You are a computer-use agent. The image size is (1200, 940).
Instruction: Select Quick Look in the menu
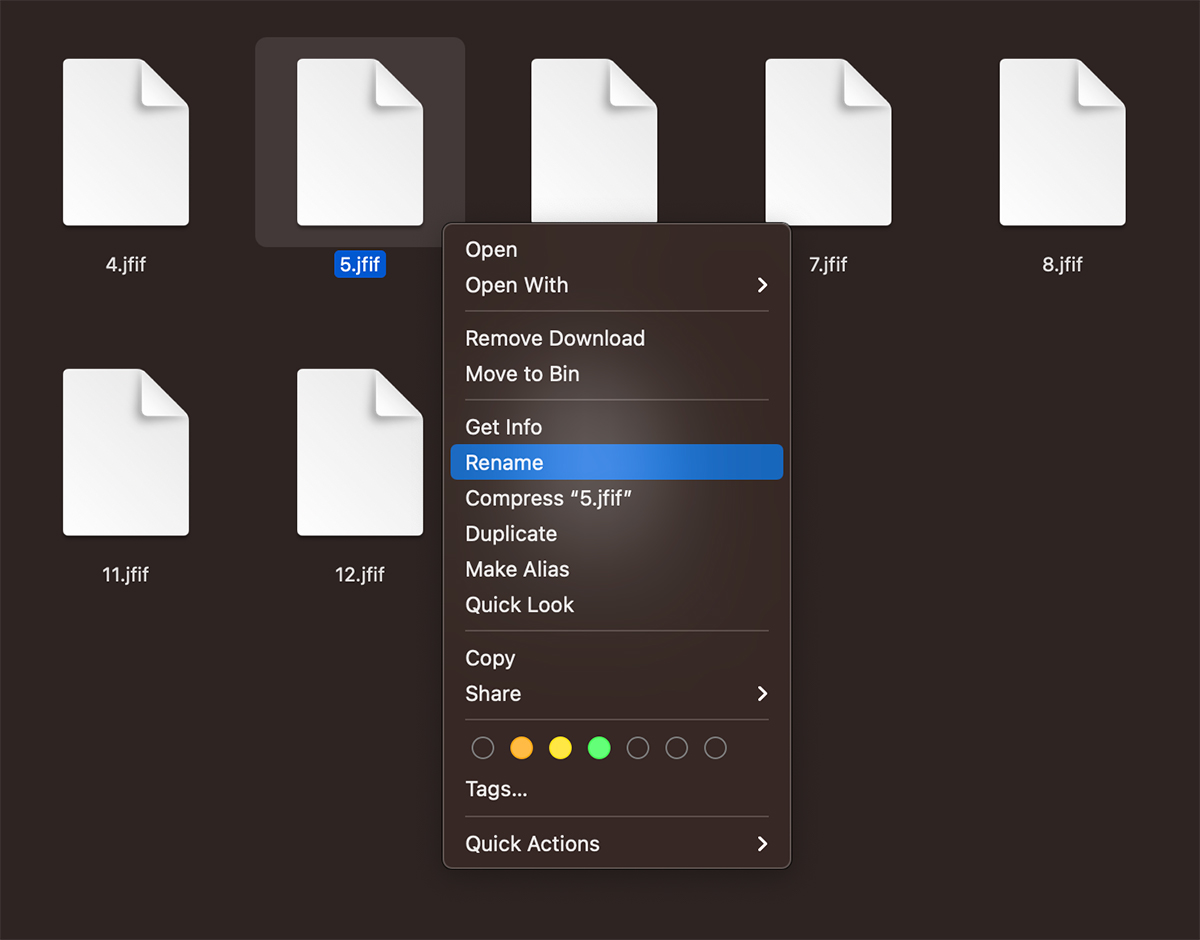617,605
